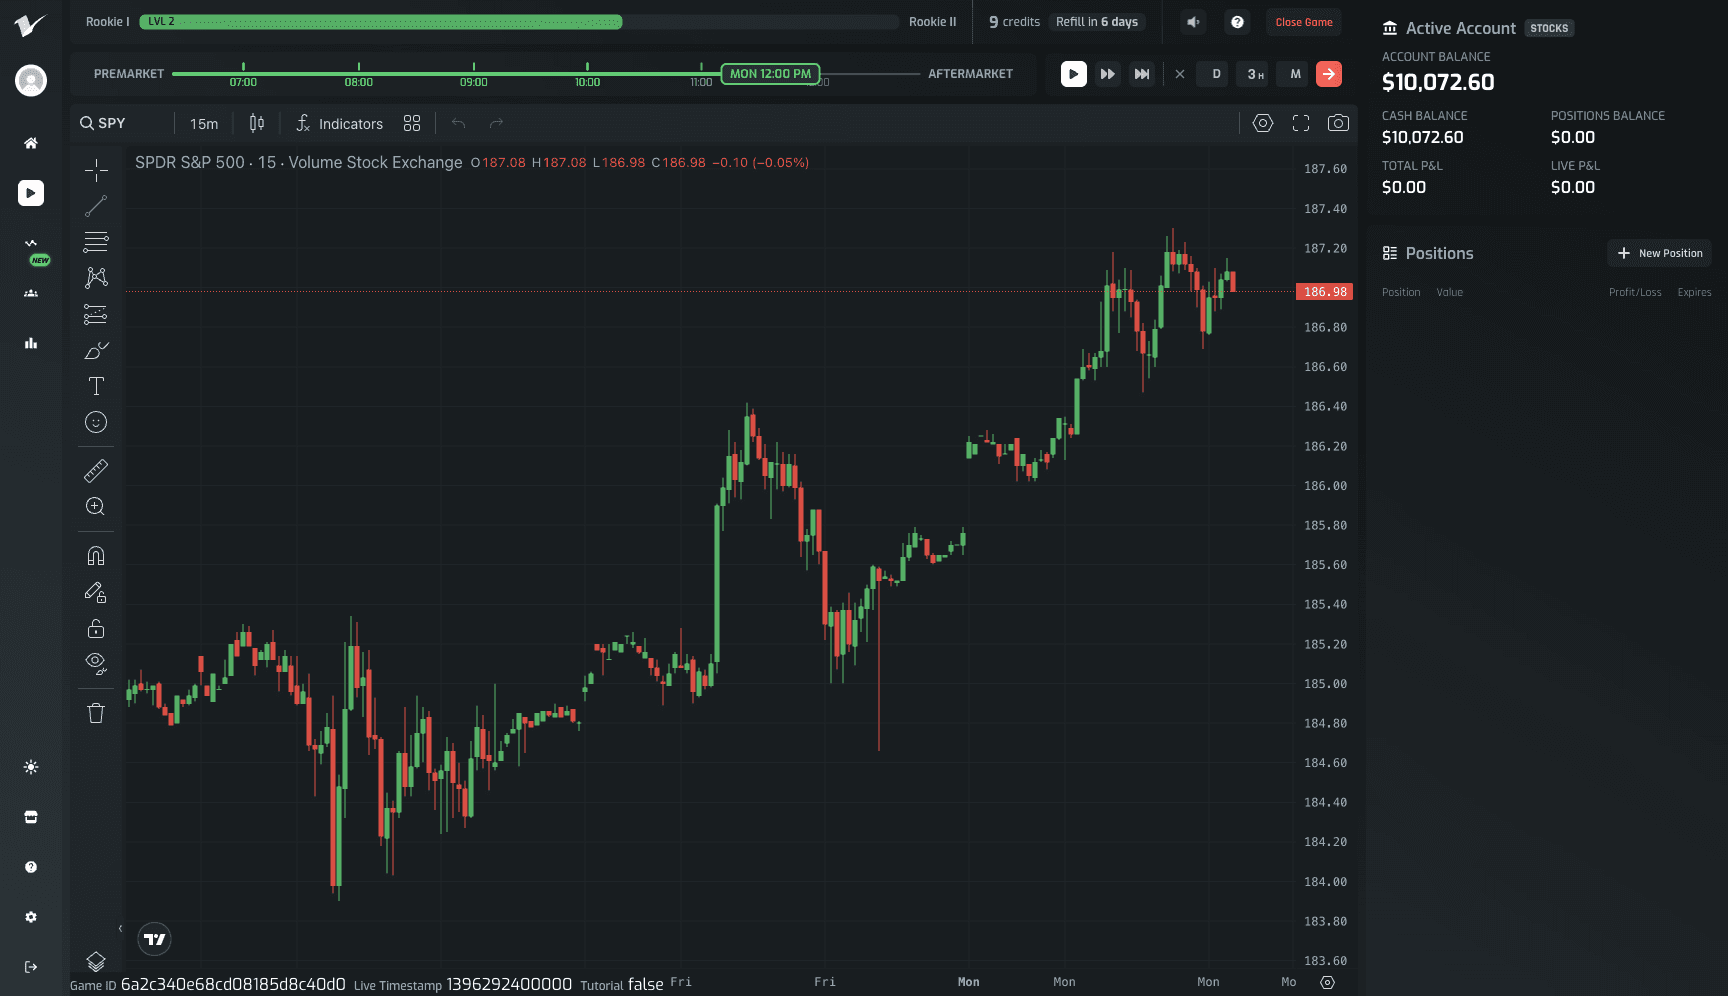
Task: Remove drawings with the trash icon
Action: click(x=96, y=713)
